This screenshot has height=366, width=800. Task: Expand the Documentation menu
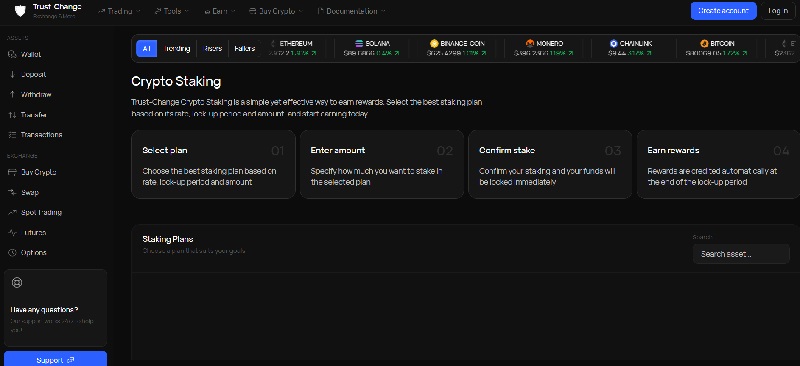pos(351,11)
